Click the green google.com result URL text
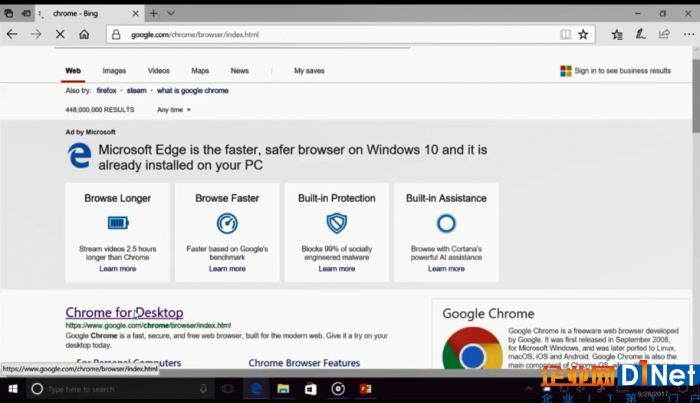 coord(148,325)
